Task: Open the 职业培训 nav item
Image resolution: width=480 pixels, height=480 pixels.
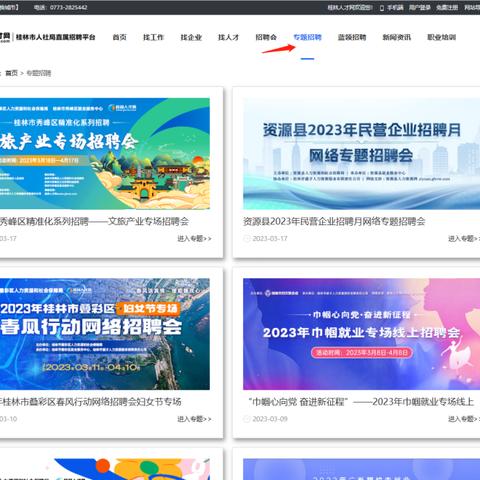Action: (441, 37)
